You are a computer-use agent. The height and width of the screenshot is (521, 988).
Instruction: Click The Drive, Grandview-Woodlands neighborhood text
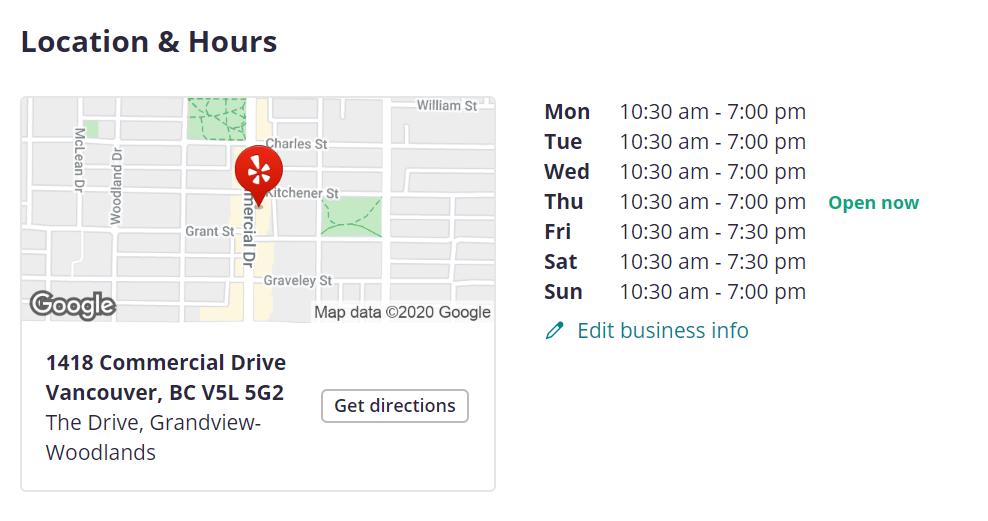coord(153,437)
